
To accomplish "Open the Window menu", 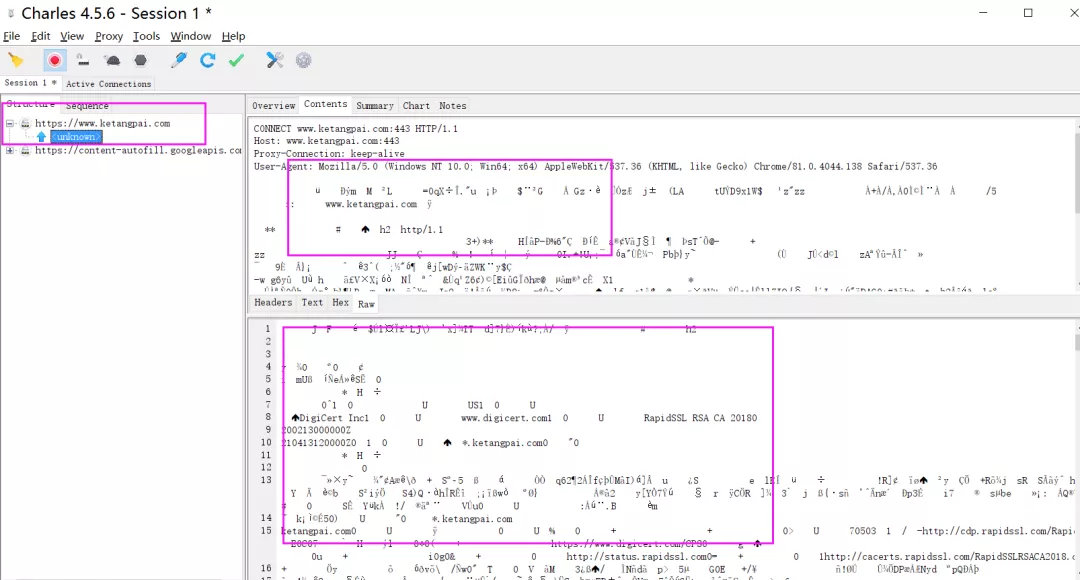I will click(191, 36).
